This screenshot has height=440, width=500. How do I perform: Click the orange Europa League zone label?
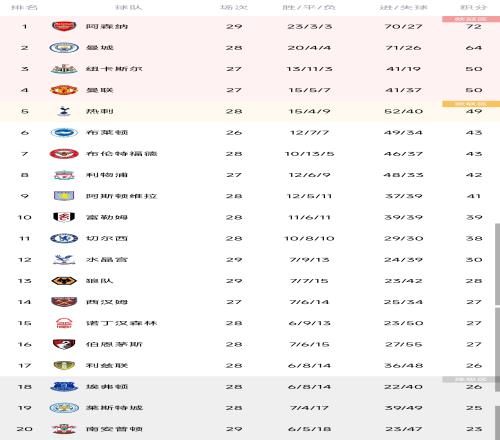pos(471,104)
